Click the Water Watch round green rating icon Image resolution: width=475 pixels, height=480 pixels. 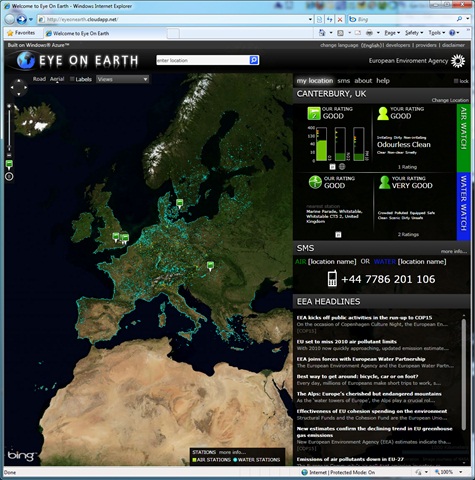click(x=315, y=182)
